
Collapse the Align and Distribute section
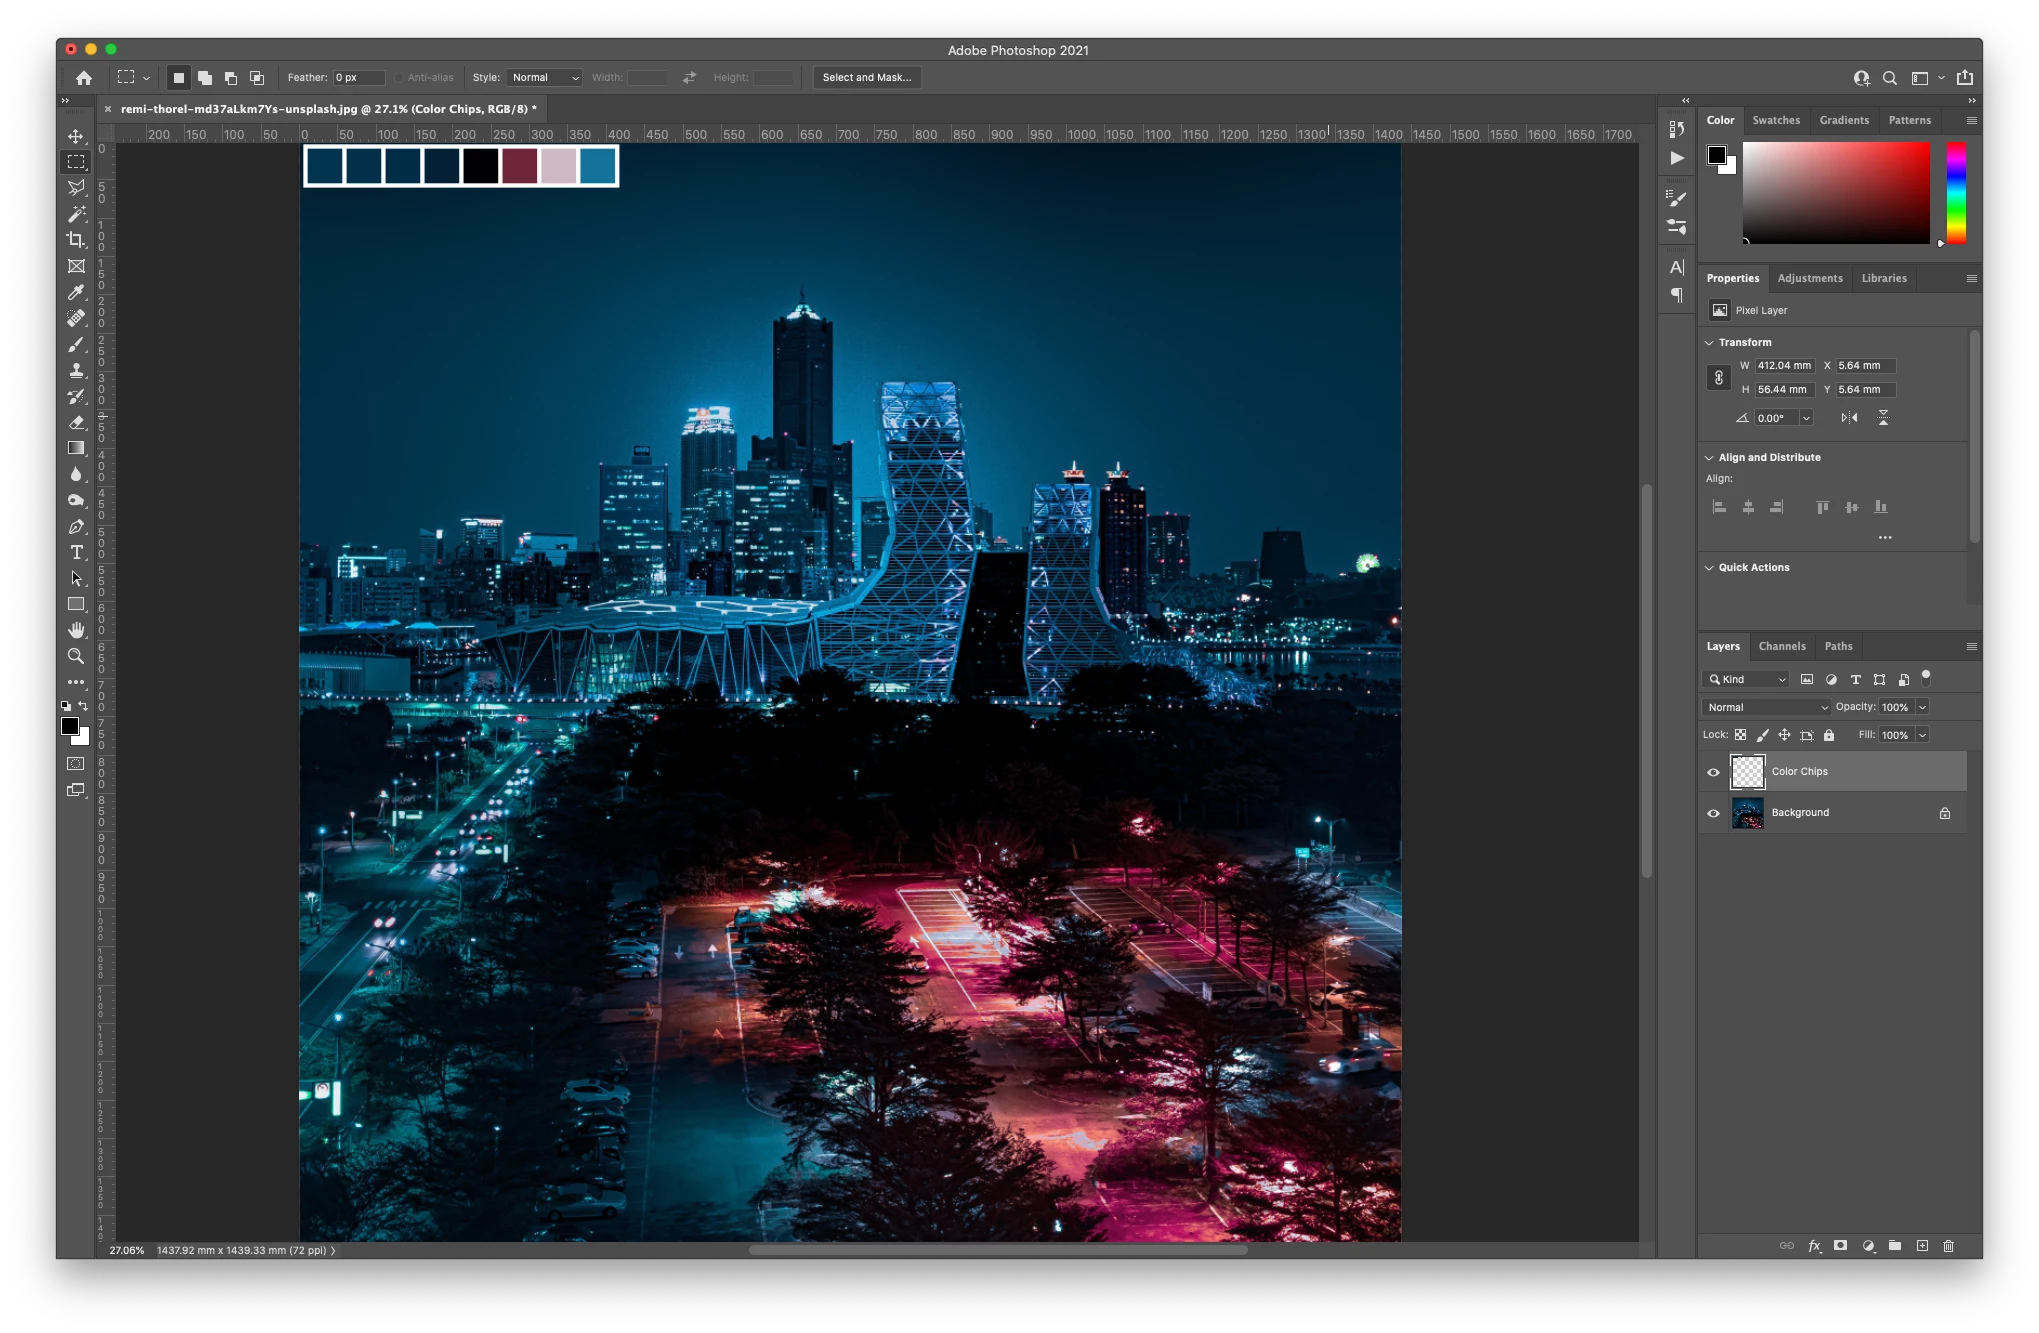(1709, 457)
